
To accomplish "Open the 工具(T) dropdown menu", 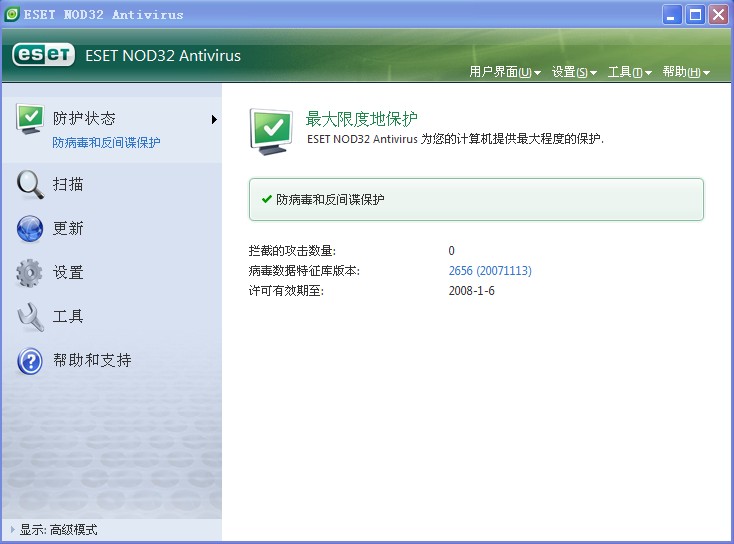I will pyautogui.click(x=630, y=72).
